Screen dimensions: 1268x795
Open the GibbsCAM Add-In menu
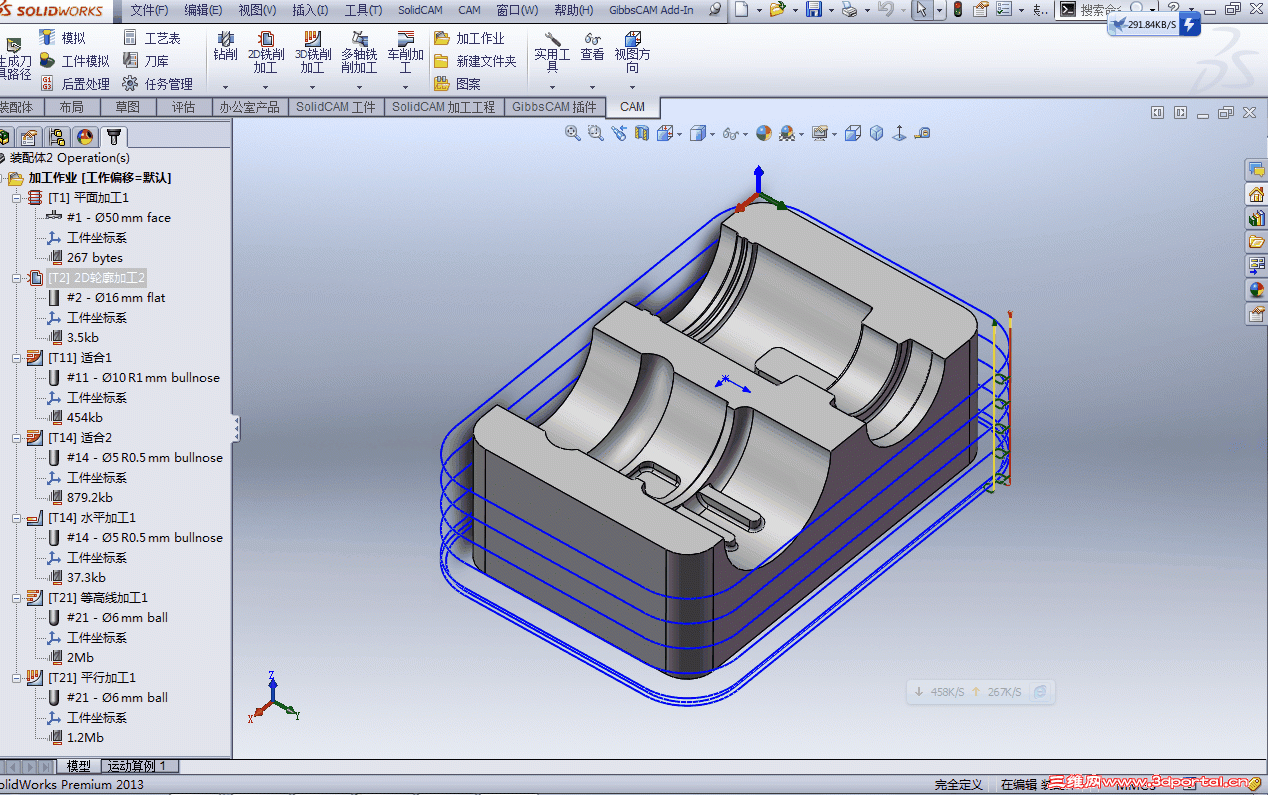651,10
